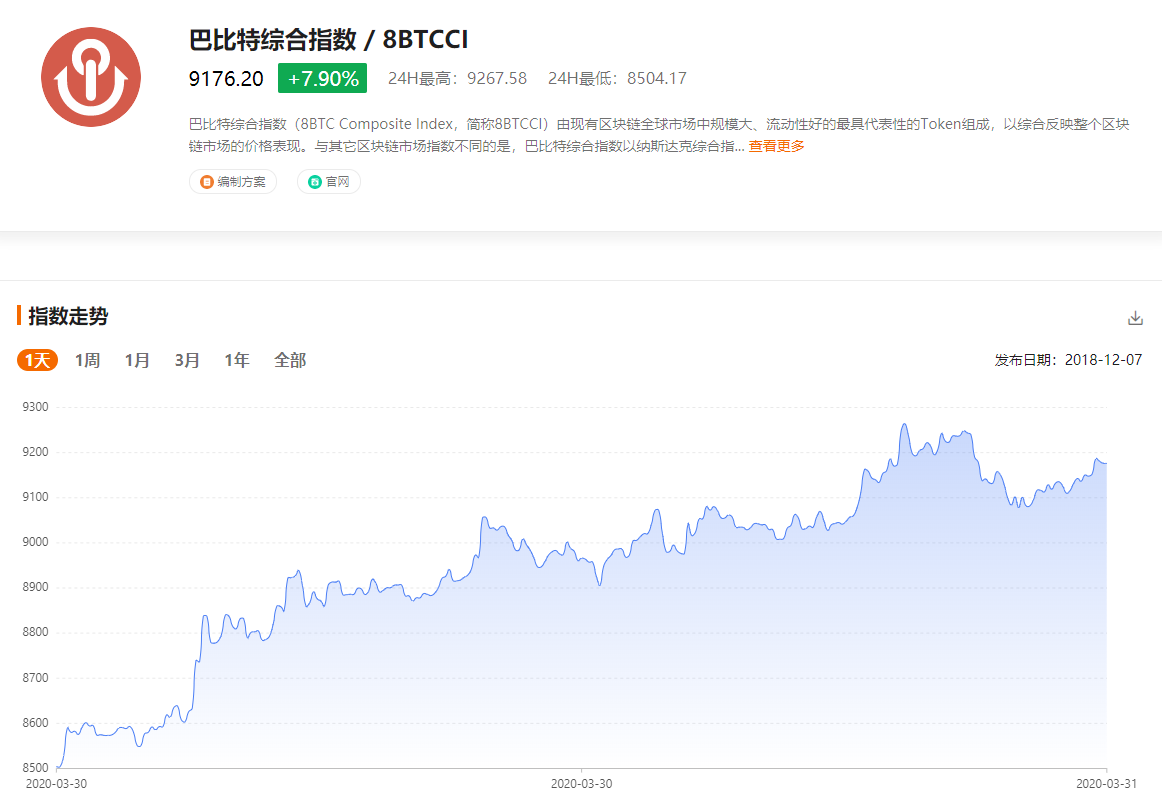Switch chart to 3月 range
Viewport: 1162px width, 796px height.
(x=187, y=360)
